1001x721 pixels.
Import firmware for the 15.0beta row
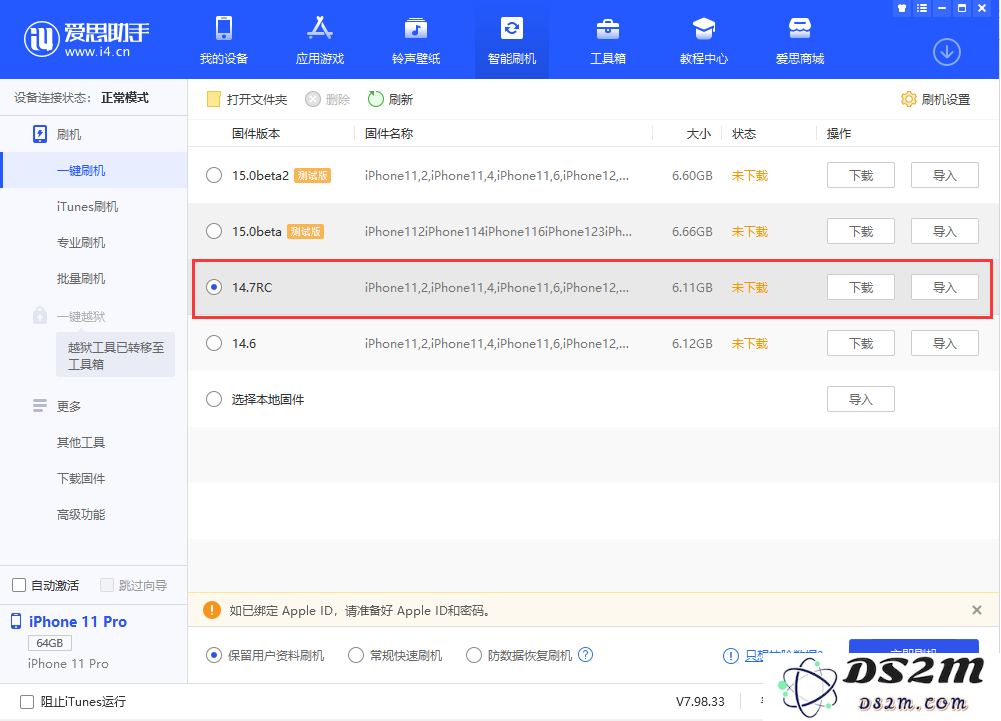tap(944, 231)
